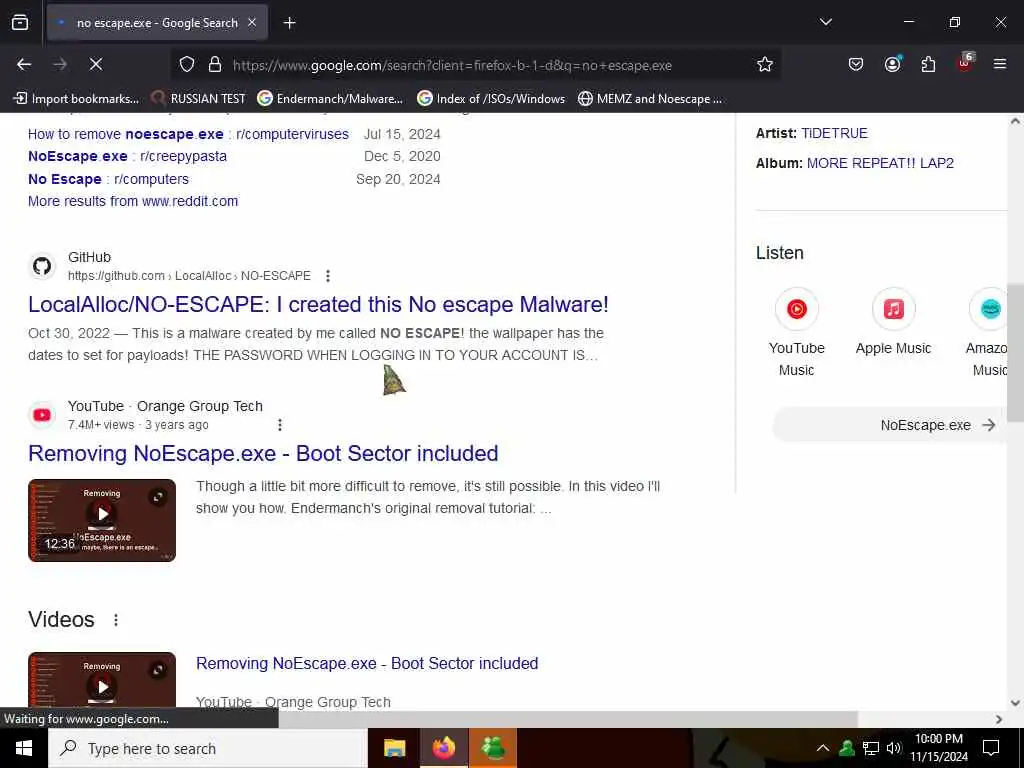Image resolution: width=1024 pixels, height=768 pixels.
Task: Open the 'RUSSIAN TEST' bookmark
Action: 199,99
